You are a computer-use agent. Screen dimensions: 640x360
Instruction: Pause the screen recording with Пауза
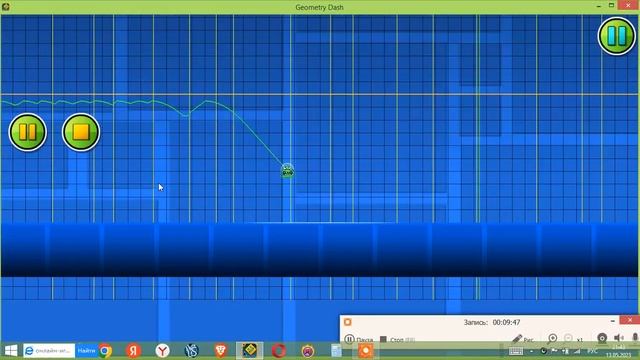pyautogui.click(x=358, y=340)
